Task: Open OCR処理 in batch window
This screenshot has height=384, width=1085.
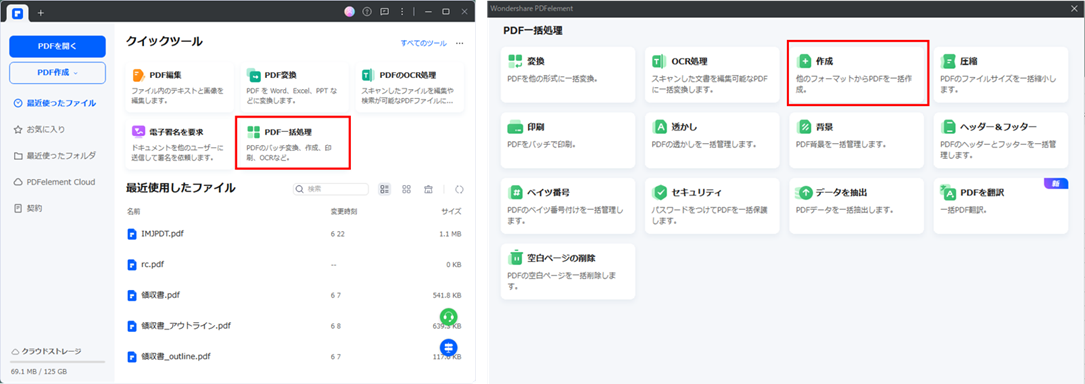Action: pos(712,75)
